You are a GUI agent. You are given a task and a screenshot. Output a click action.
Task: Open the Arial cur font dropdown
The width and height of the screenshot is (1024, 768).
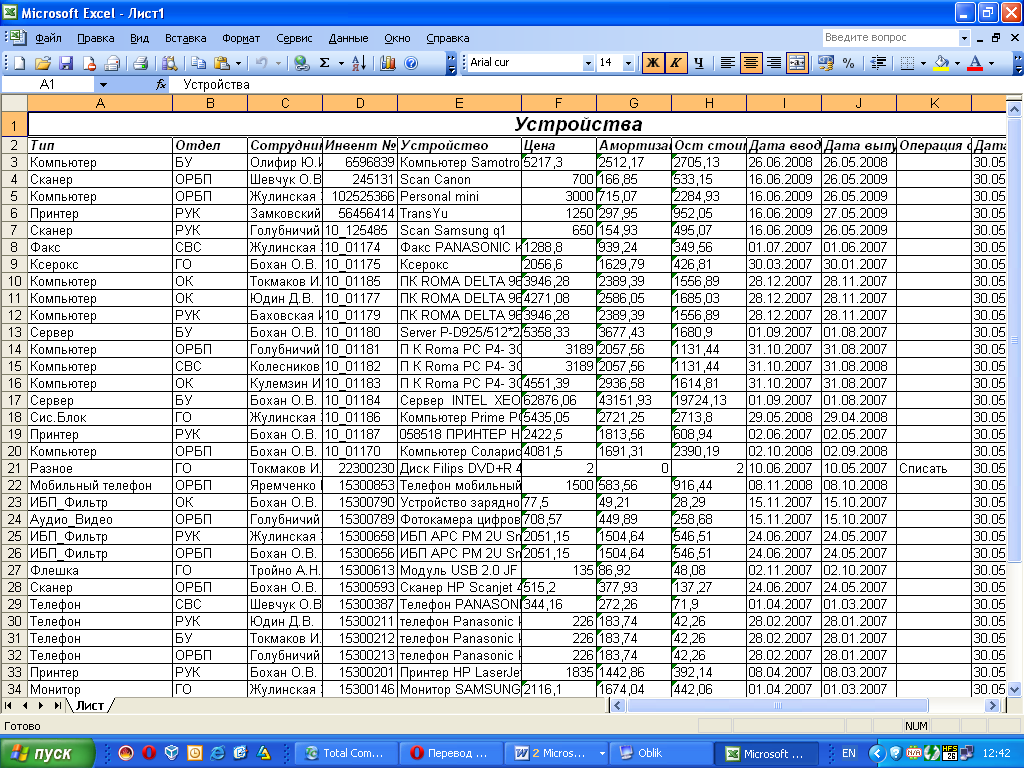point(588,63)
